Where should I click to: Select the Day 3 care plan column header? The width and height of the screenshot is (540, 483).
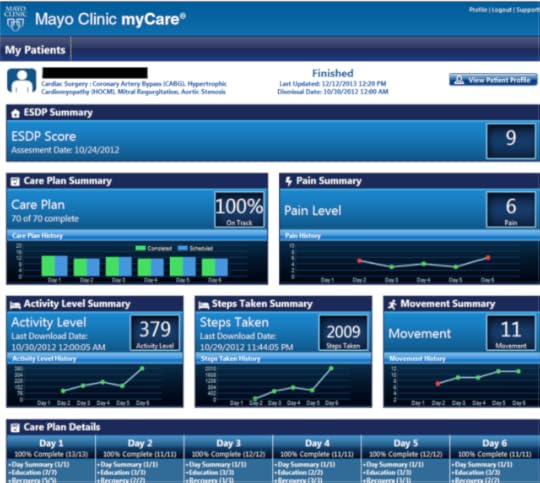coord(228,448)
